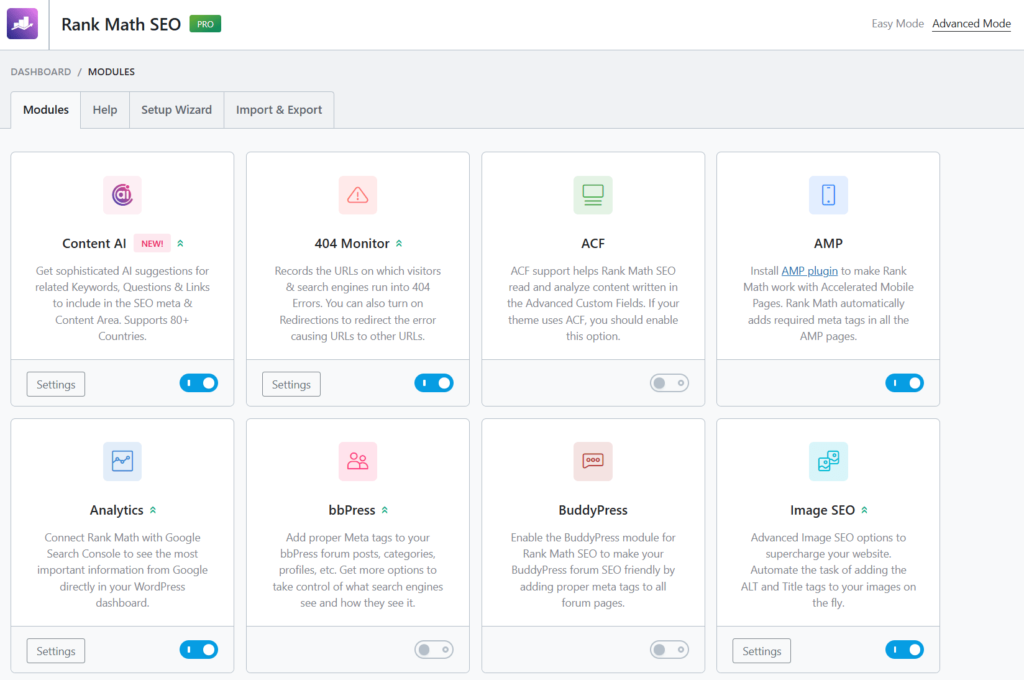Open the Import & Export tab
Image resolution: width=1024 pixels, height=680 pixels.
[279, 110]
